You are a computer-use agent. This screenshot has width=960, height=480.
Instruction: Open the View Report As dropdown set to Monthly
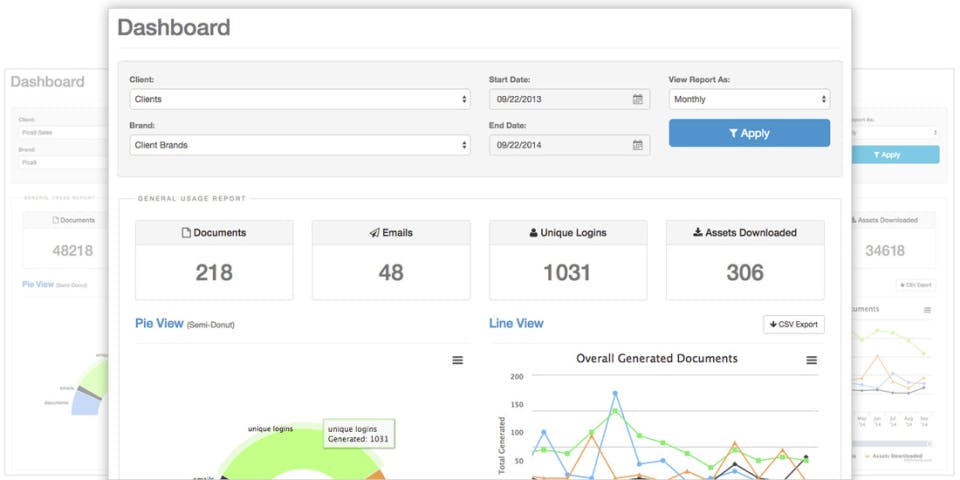[x=749, y=99]
